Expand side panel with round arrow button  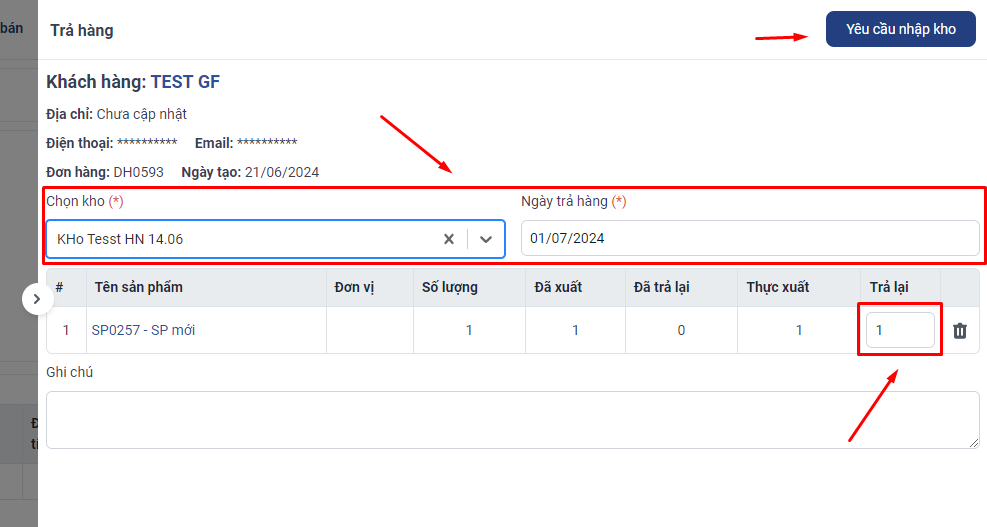(37, 298)
